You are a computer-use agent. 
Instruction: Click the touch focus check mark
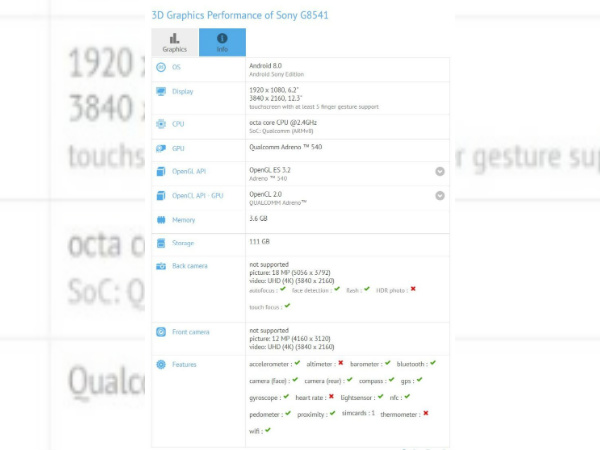coord(287,306)
